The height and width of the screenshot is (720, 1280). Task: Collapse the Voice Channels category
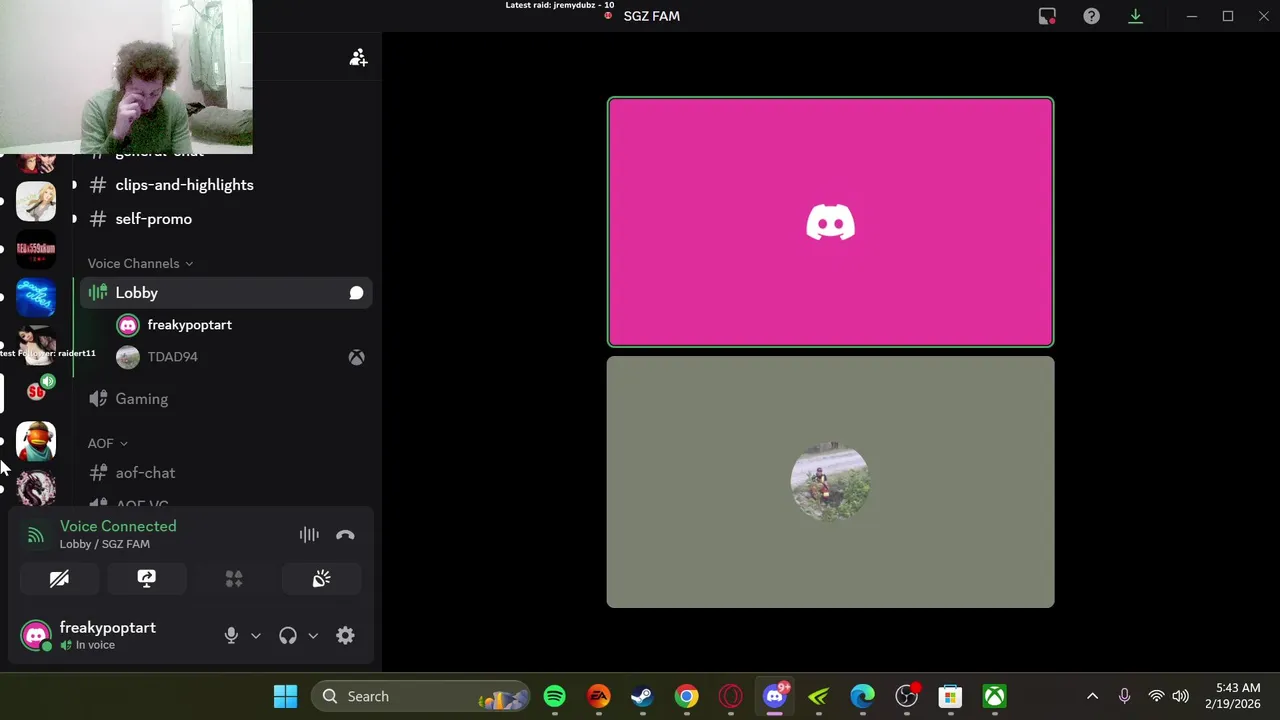click(x=140, y=263)
